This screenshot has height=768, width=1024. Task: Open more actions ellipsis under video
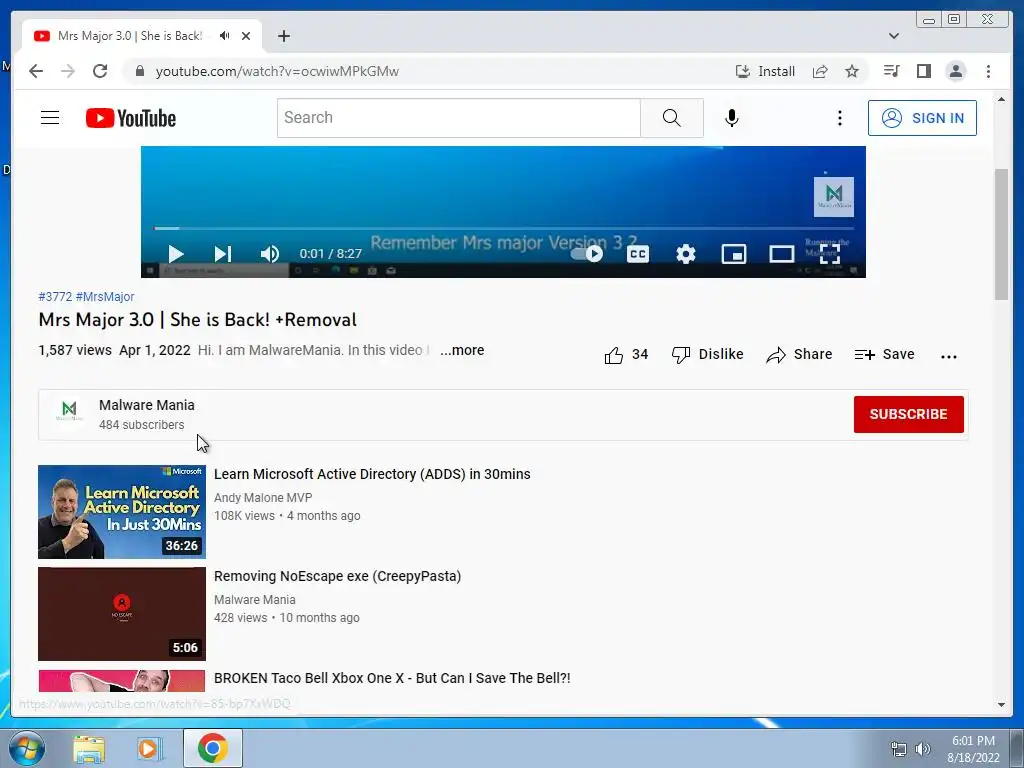point(949,356)
